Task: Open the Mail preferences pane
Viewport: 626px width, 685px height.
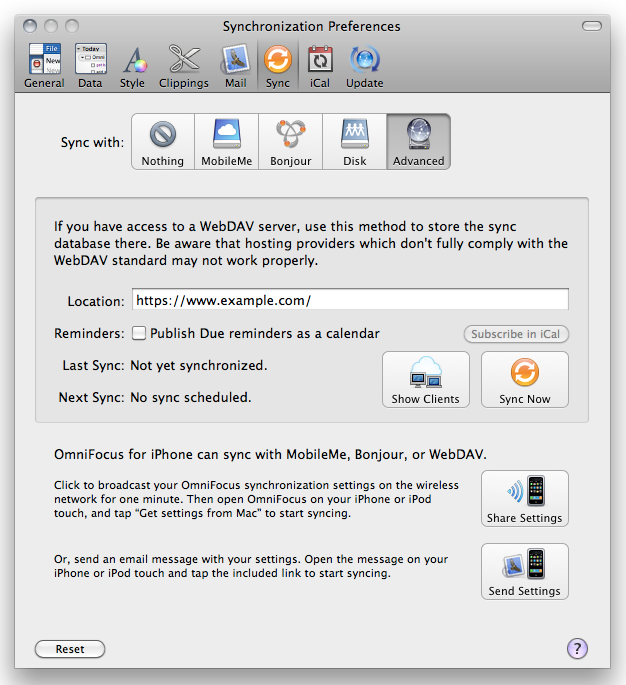Action: point(236,66)
